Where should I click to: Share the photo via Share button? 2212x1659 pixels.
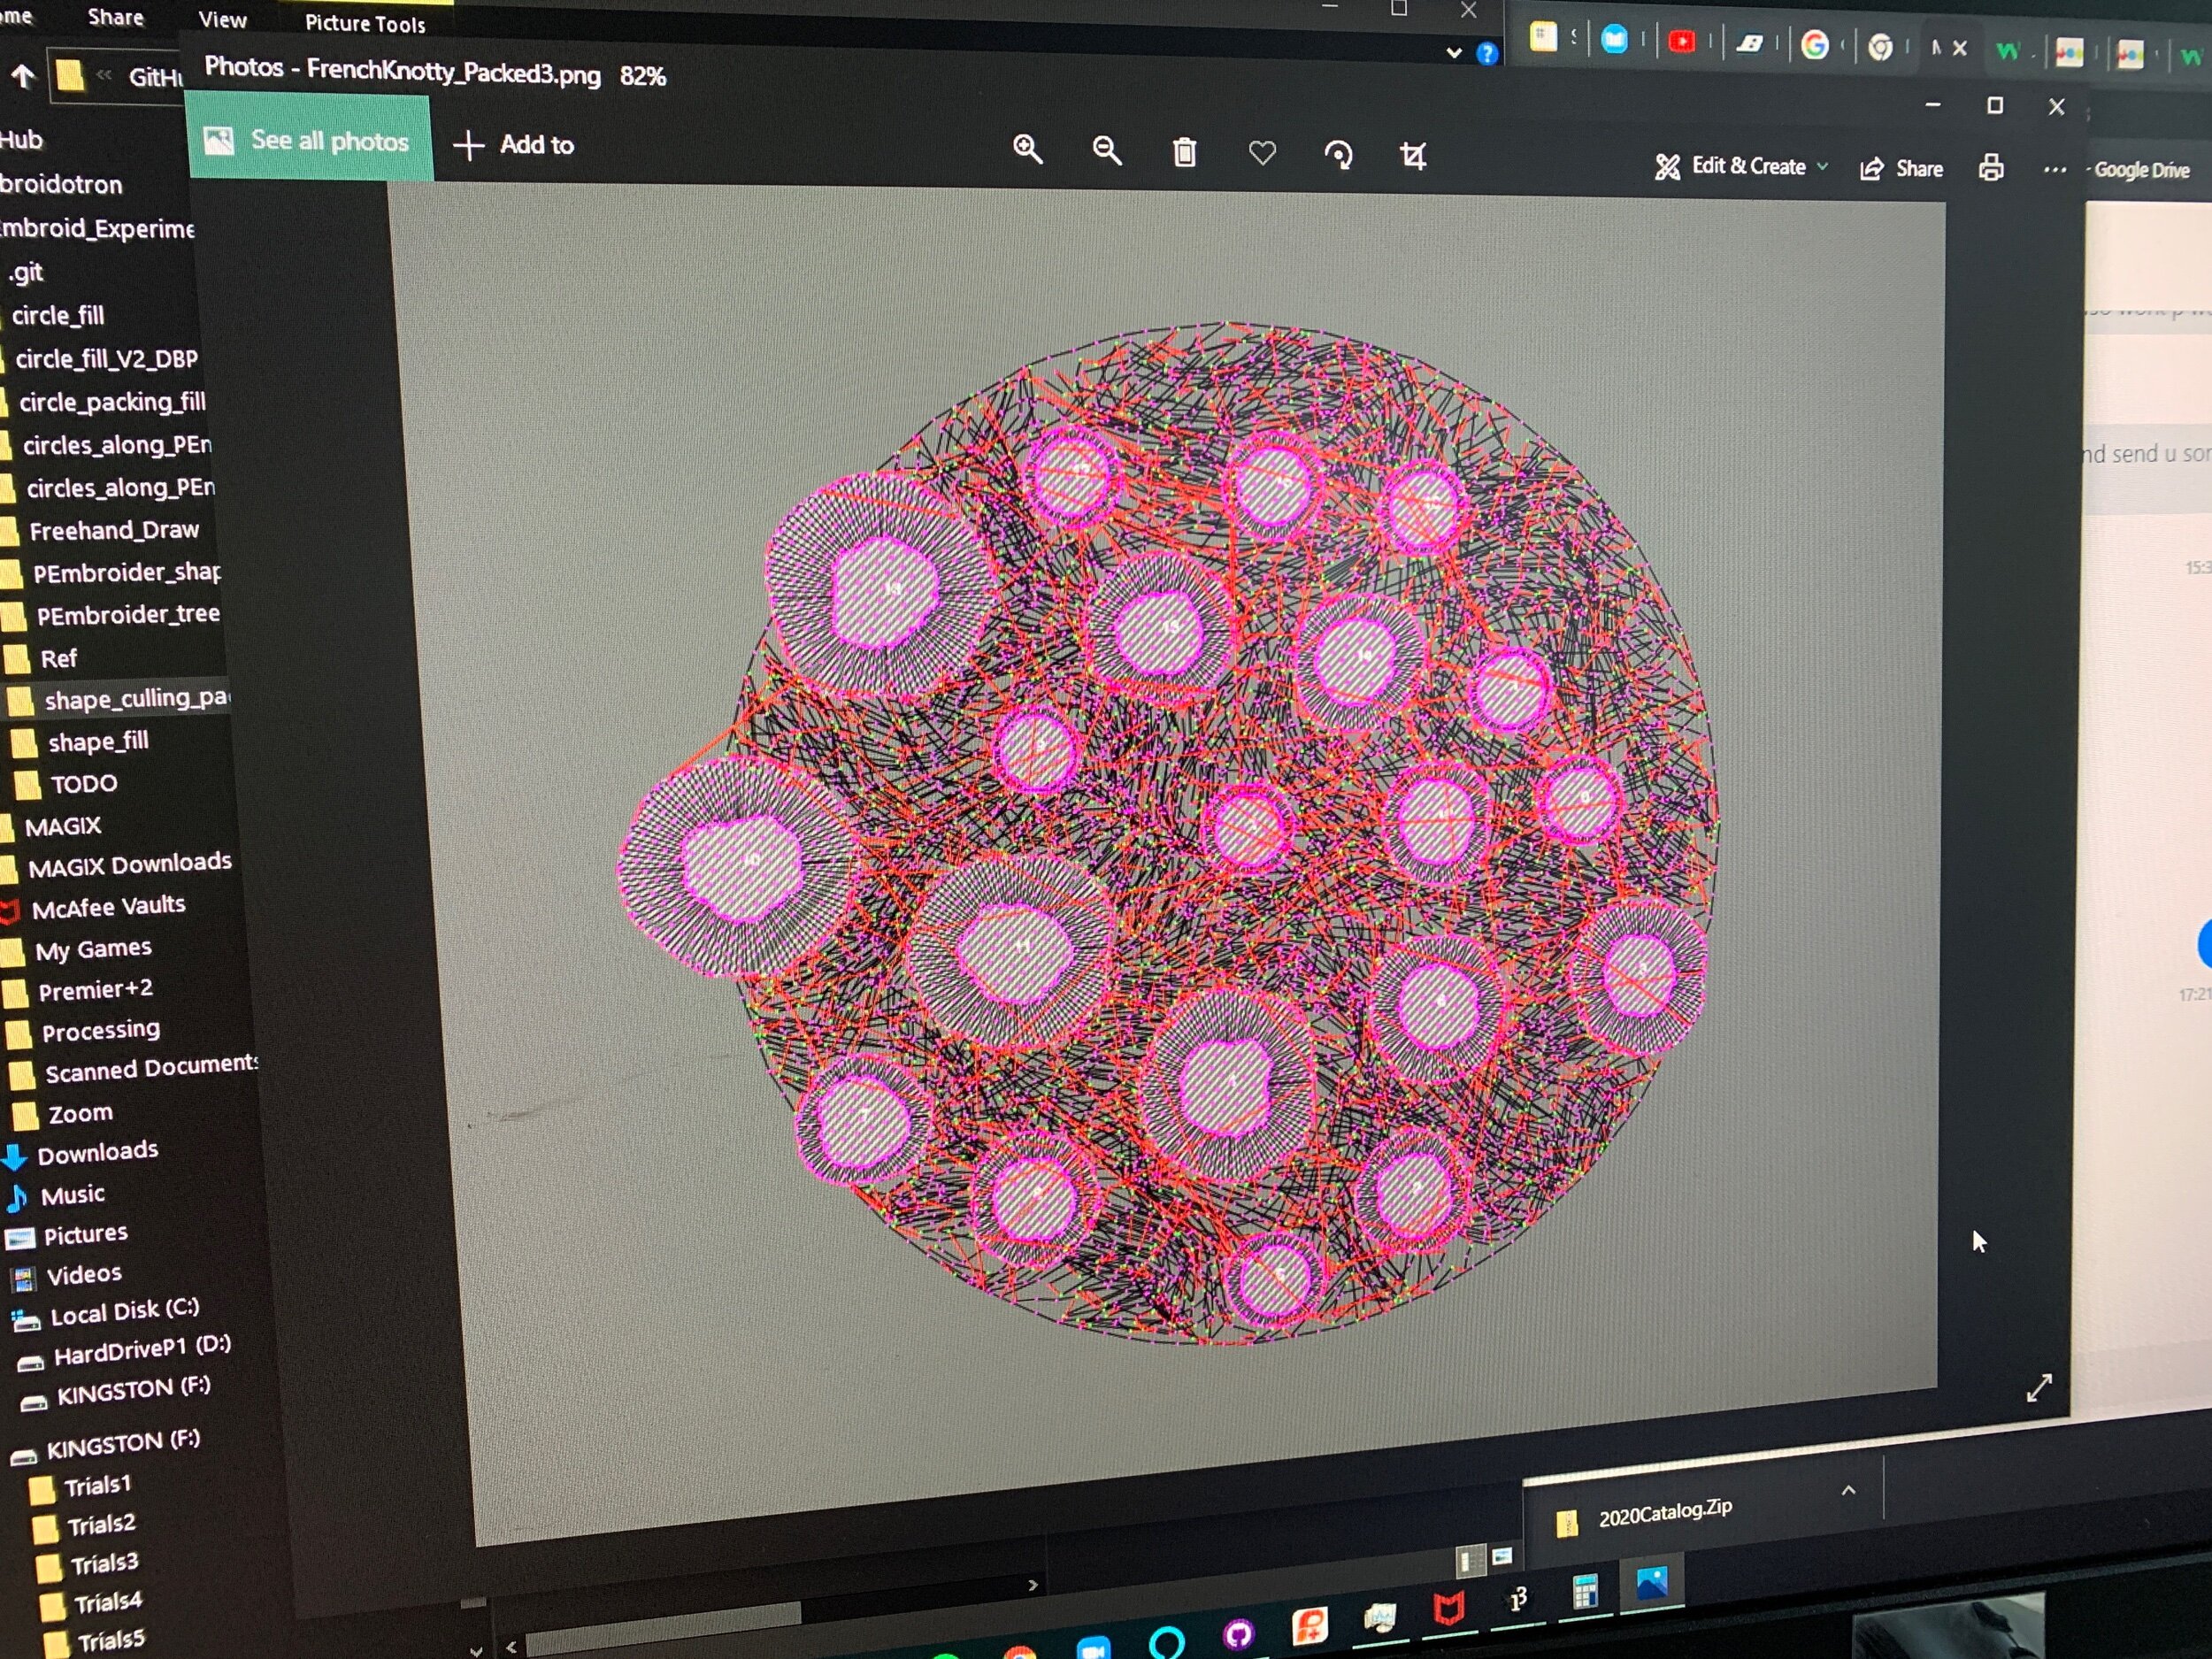1901,169
